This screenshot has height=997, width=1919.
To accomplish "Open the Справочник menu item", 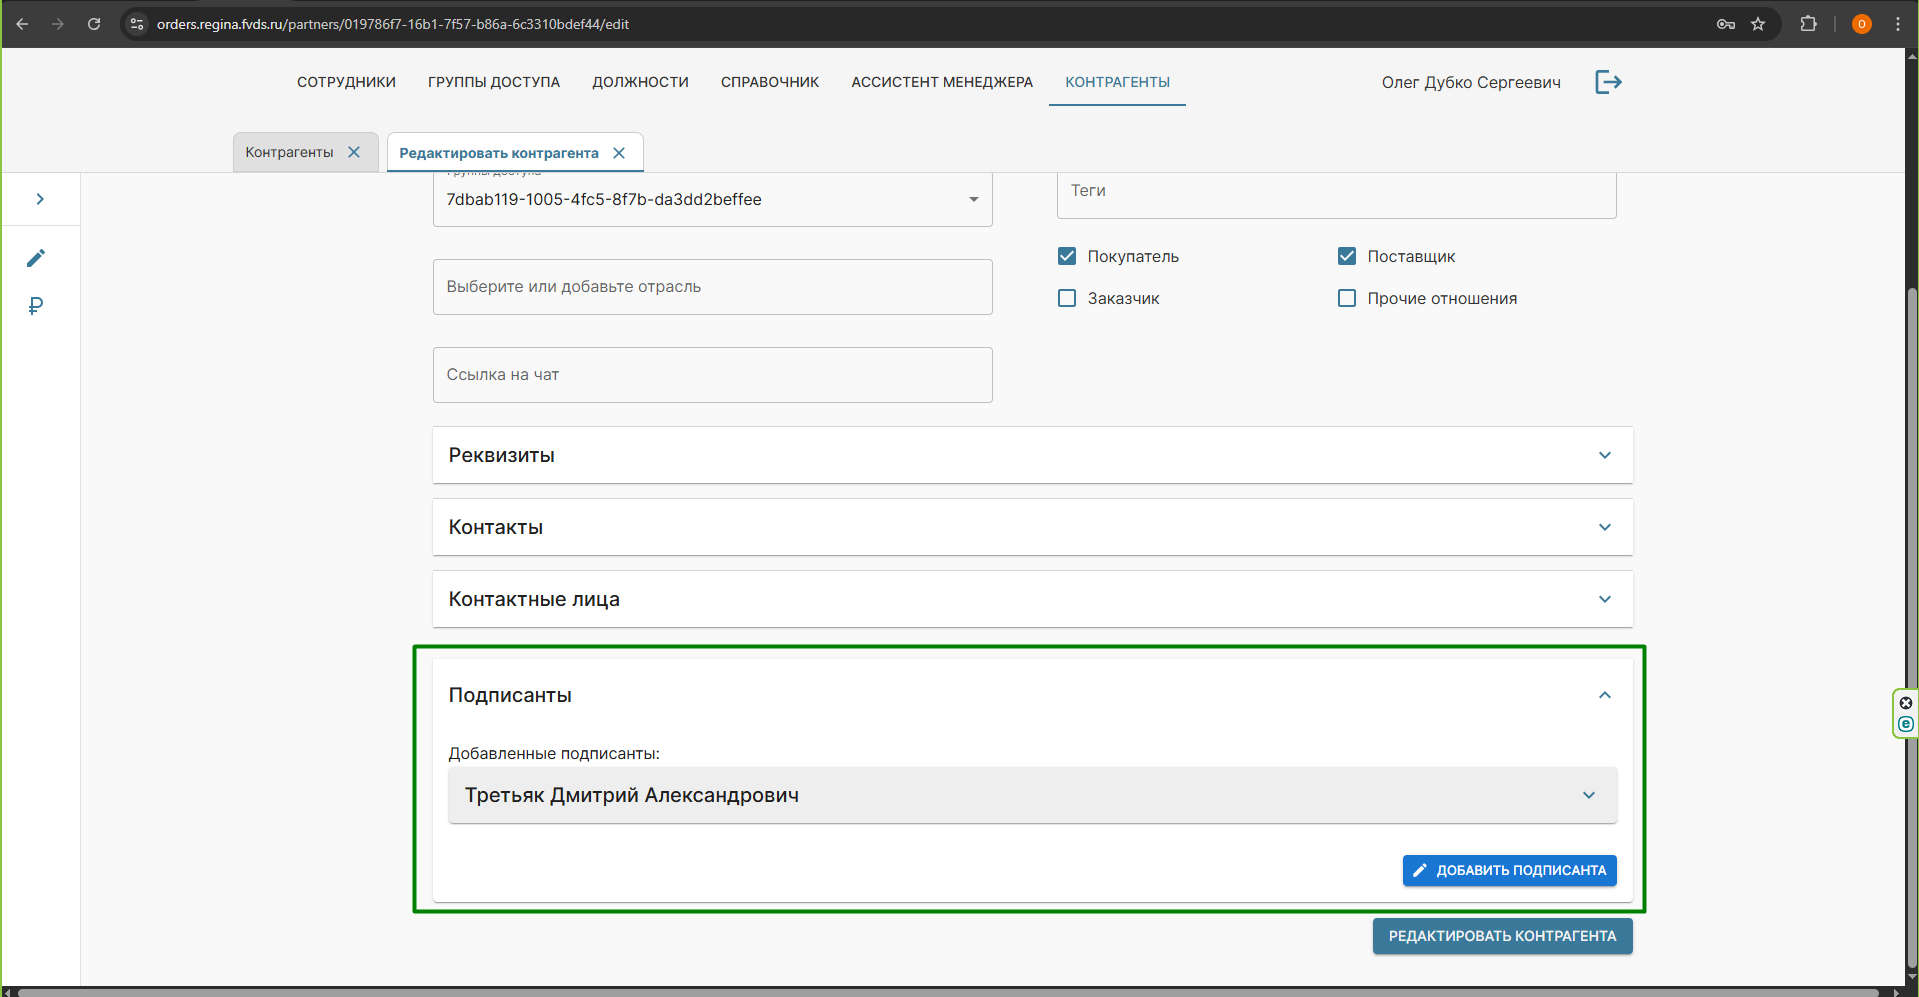I will (x=769, y=82).
